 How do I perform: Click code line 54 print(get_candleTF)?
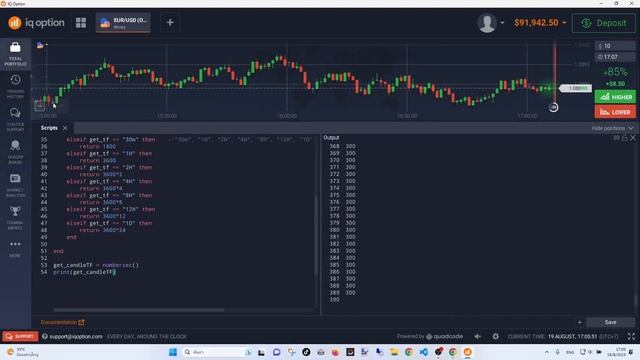tap(84, 272)
